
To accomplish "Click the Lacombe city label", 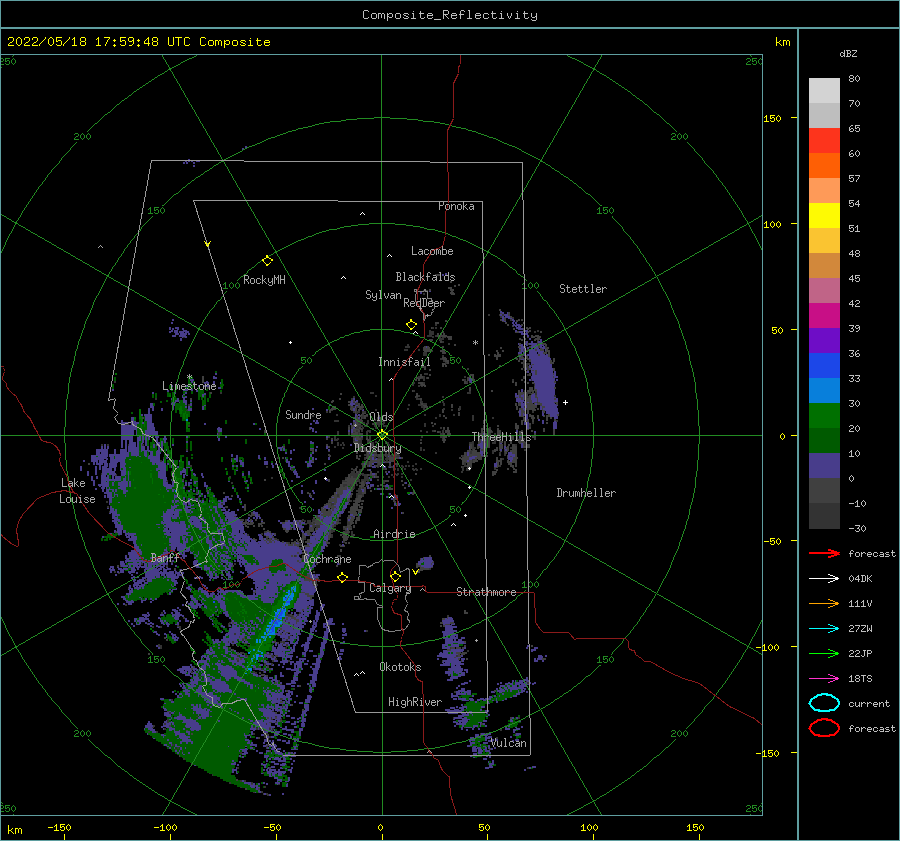I will coord(432,251).
